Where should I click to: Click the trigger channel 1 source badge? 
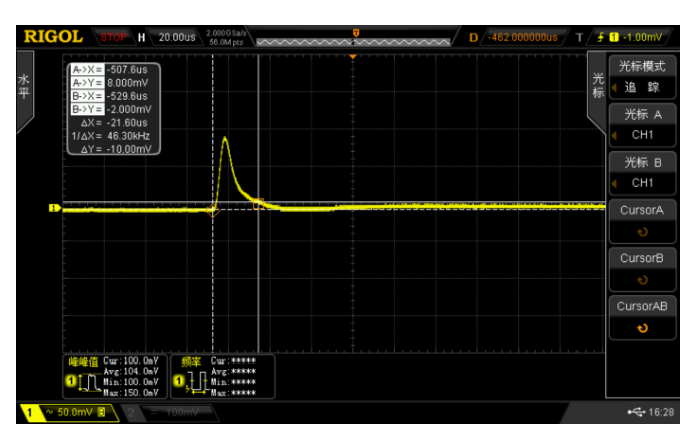[x=614, y=38]
